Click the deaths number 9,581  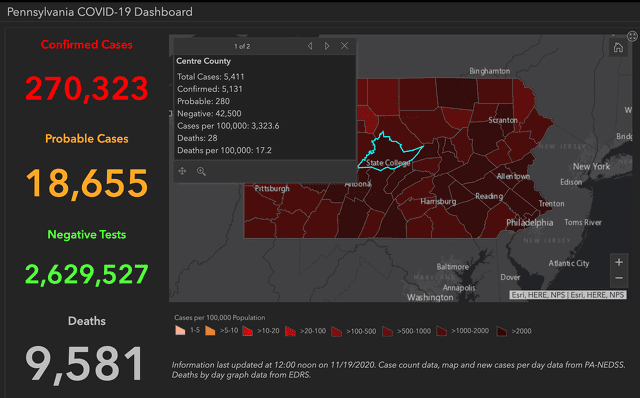[x=84, y=364]
